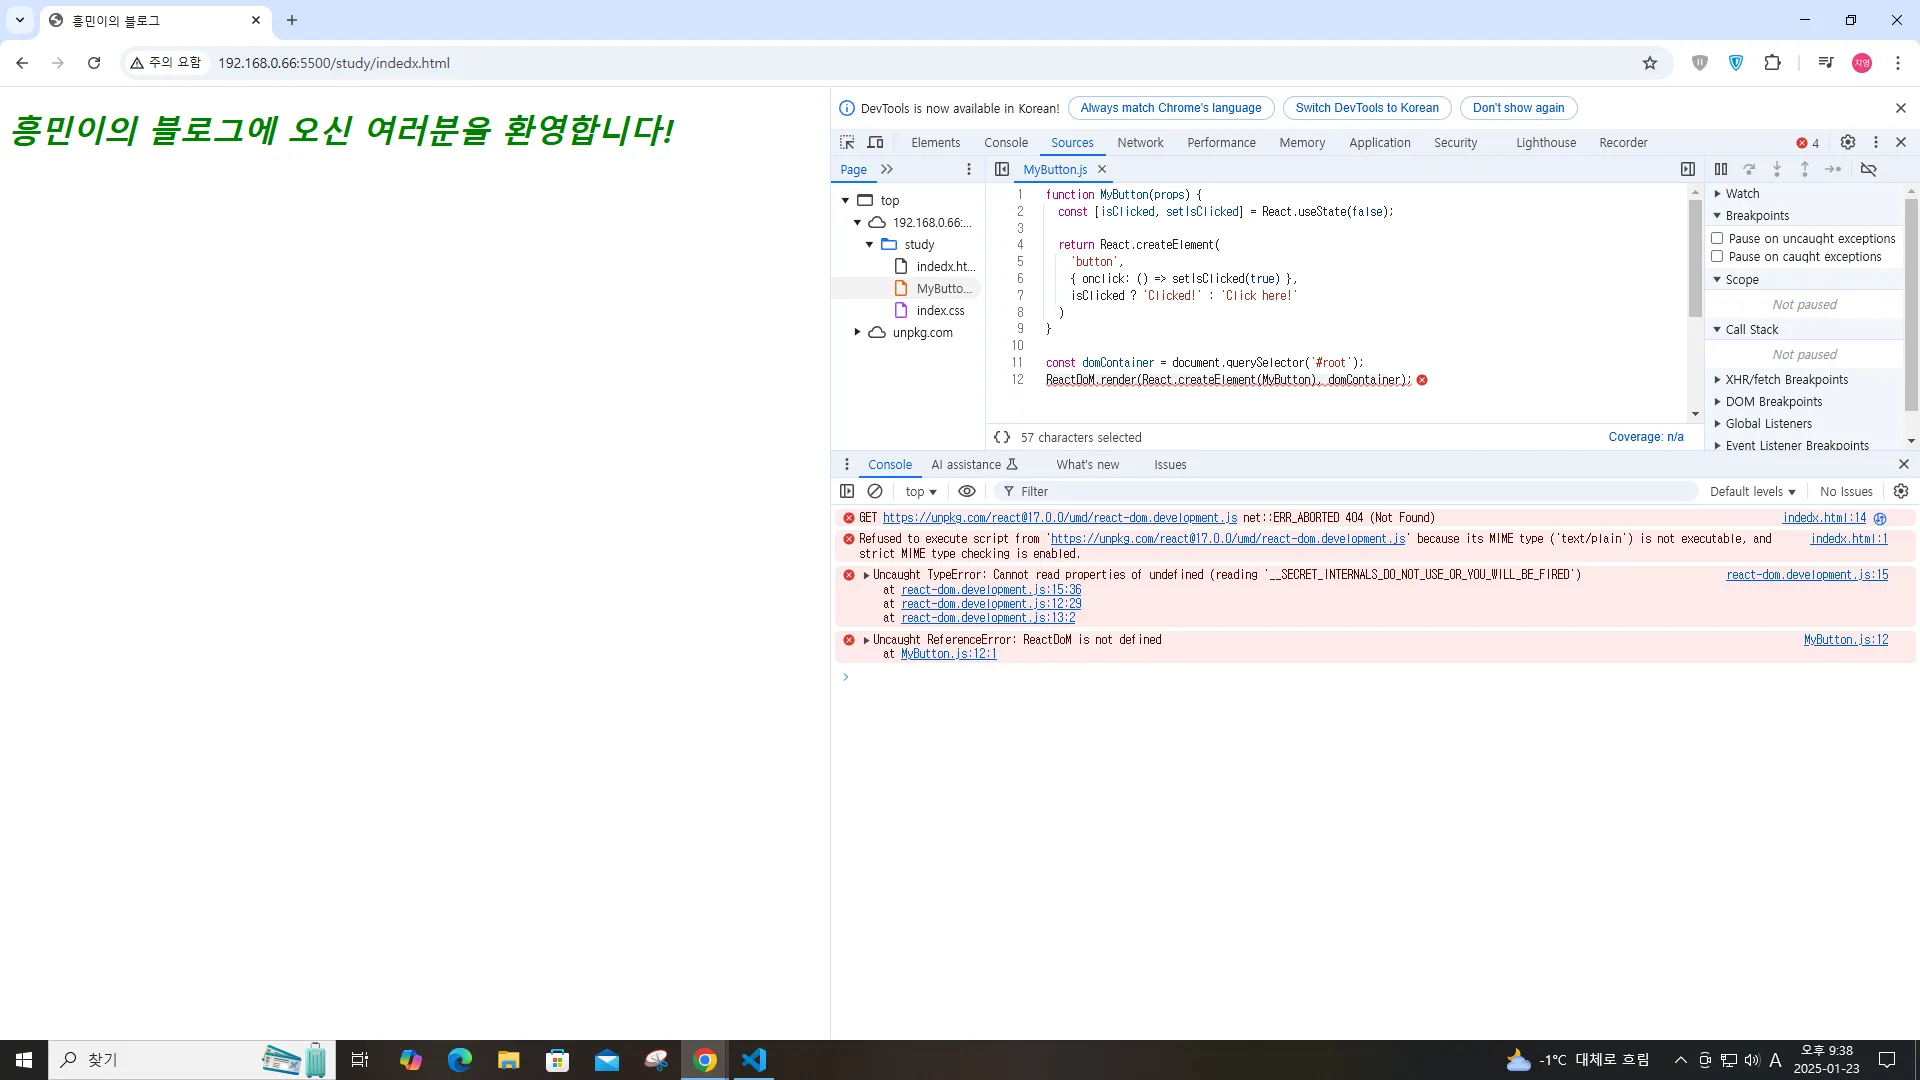Viewport: 1920px width, 1080px height.
Task: Open the top context dropdown
Action: tap(921, 491)
